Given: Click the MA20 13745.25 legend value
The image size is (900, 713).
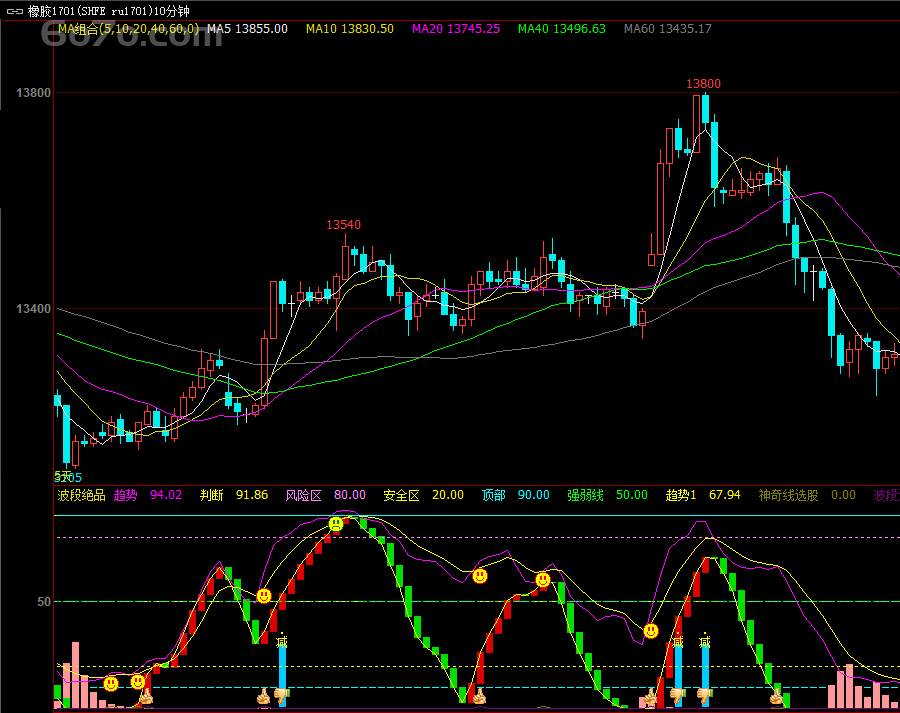Looking at the screenshot, I should tap(456, 29).
